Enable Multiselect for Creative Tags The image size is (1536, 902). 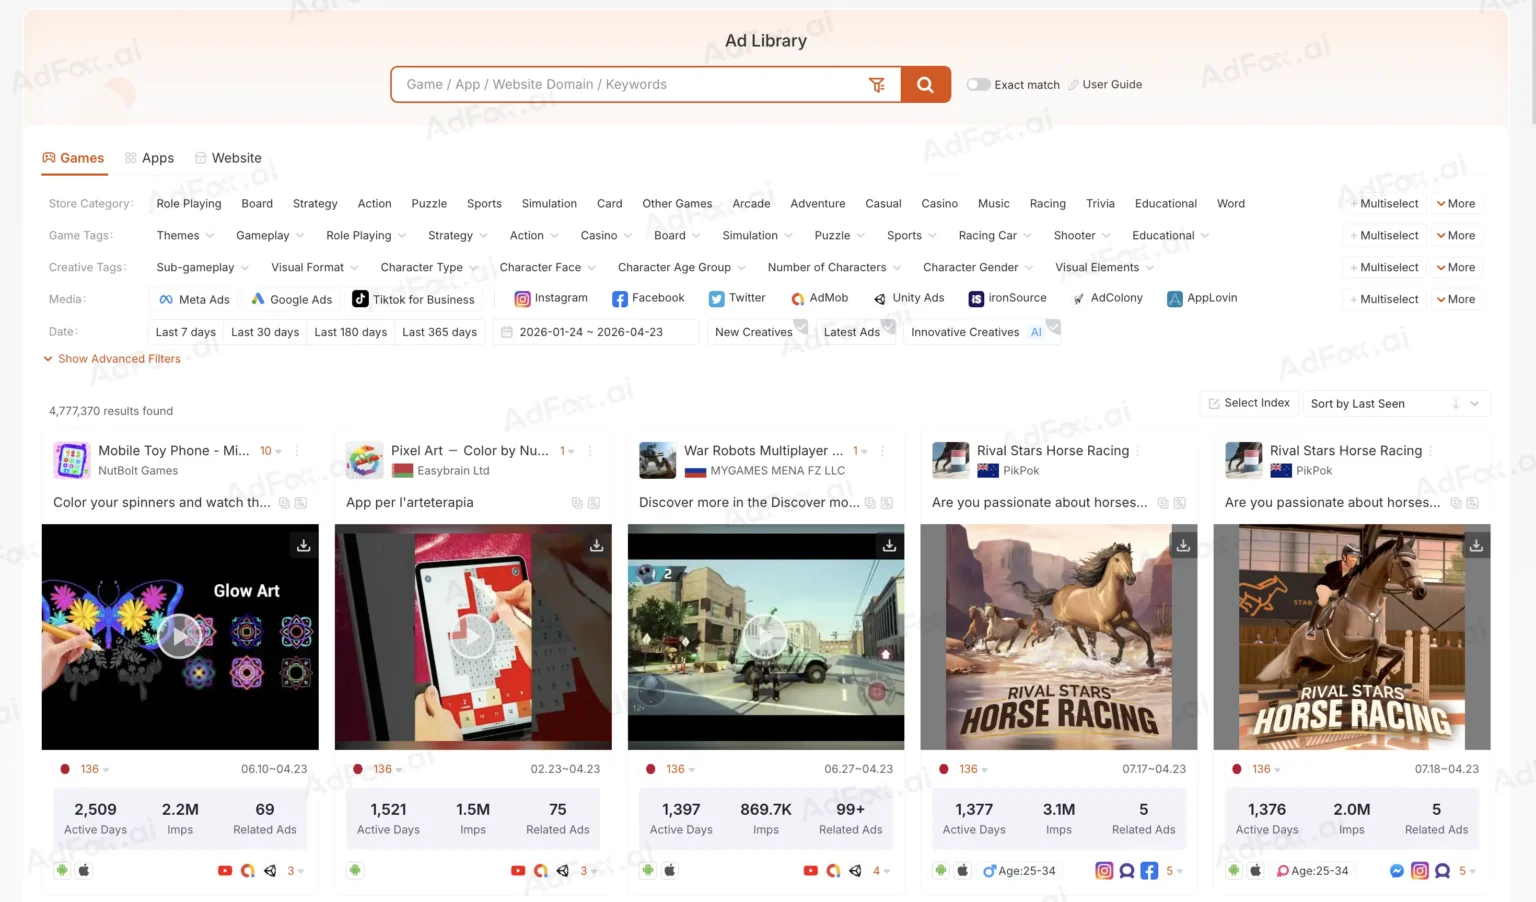[x=1384, y=267]
